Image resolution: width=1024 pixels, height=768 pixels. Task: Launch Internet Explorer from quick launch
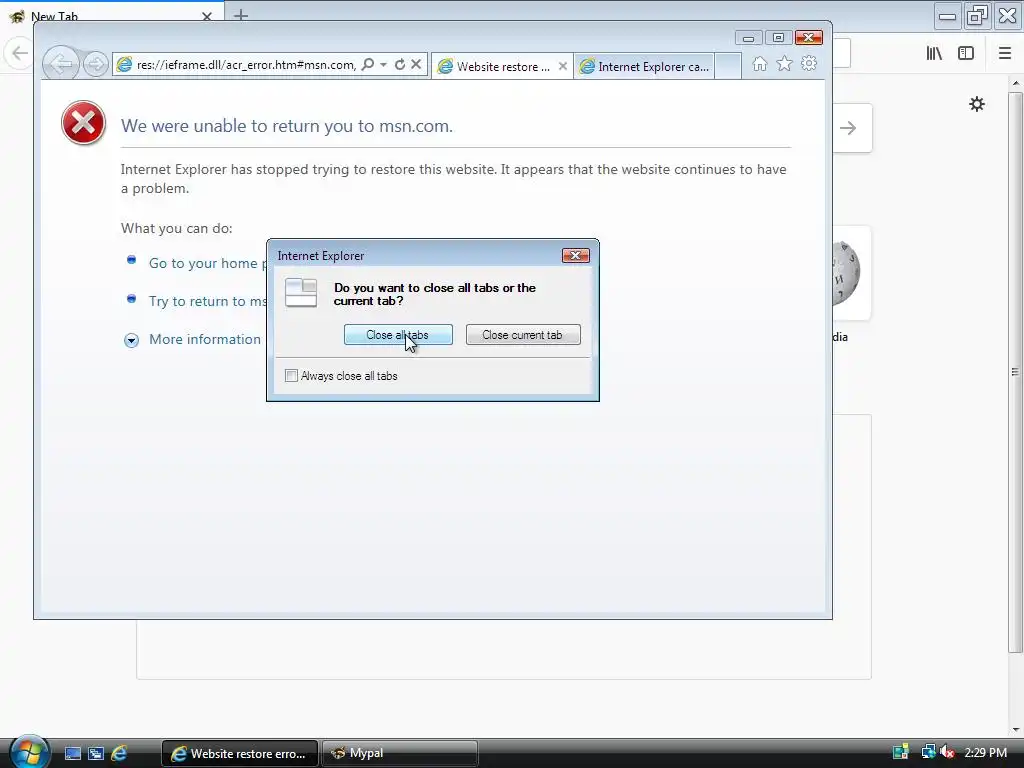coord(119,754)
